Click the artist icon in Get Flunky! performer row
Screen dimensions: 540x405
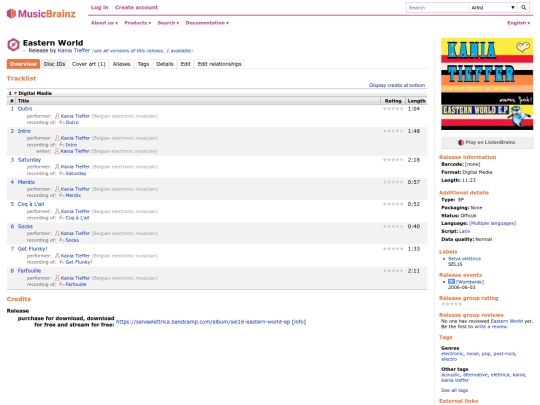click(x=57, y=256)
